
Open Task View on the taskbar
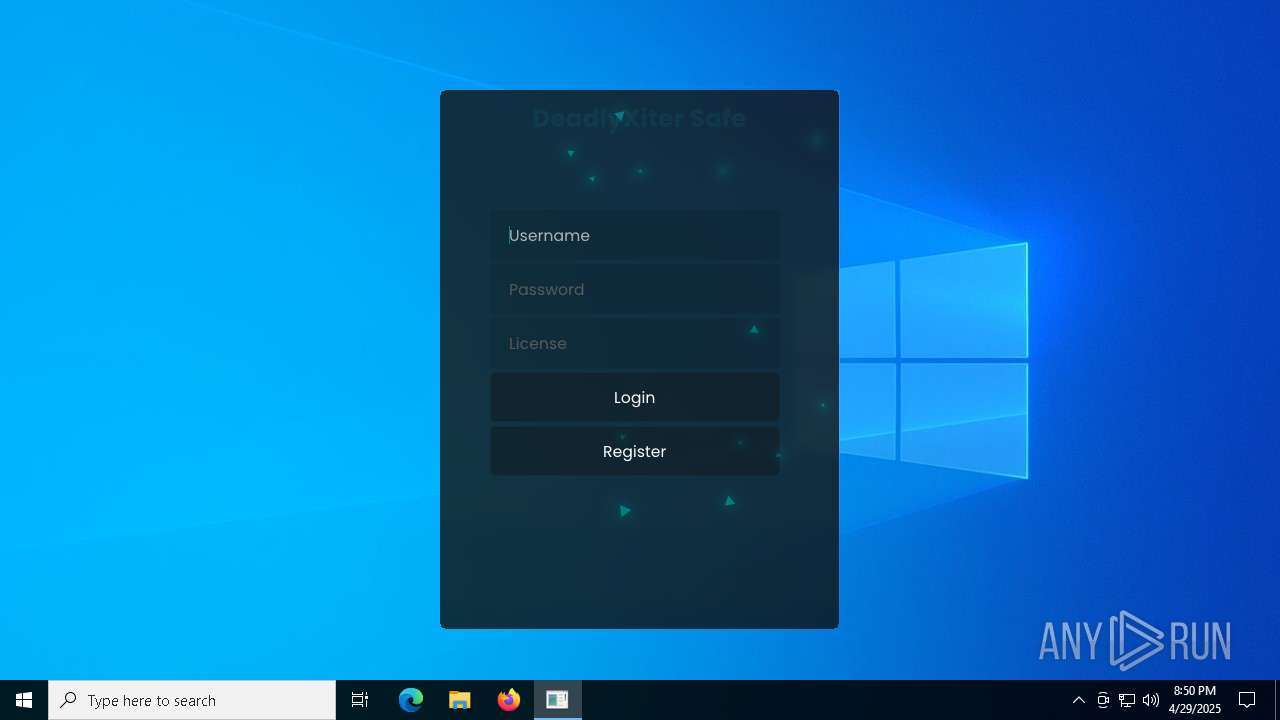pyautogui.click(x=360, y=700)
